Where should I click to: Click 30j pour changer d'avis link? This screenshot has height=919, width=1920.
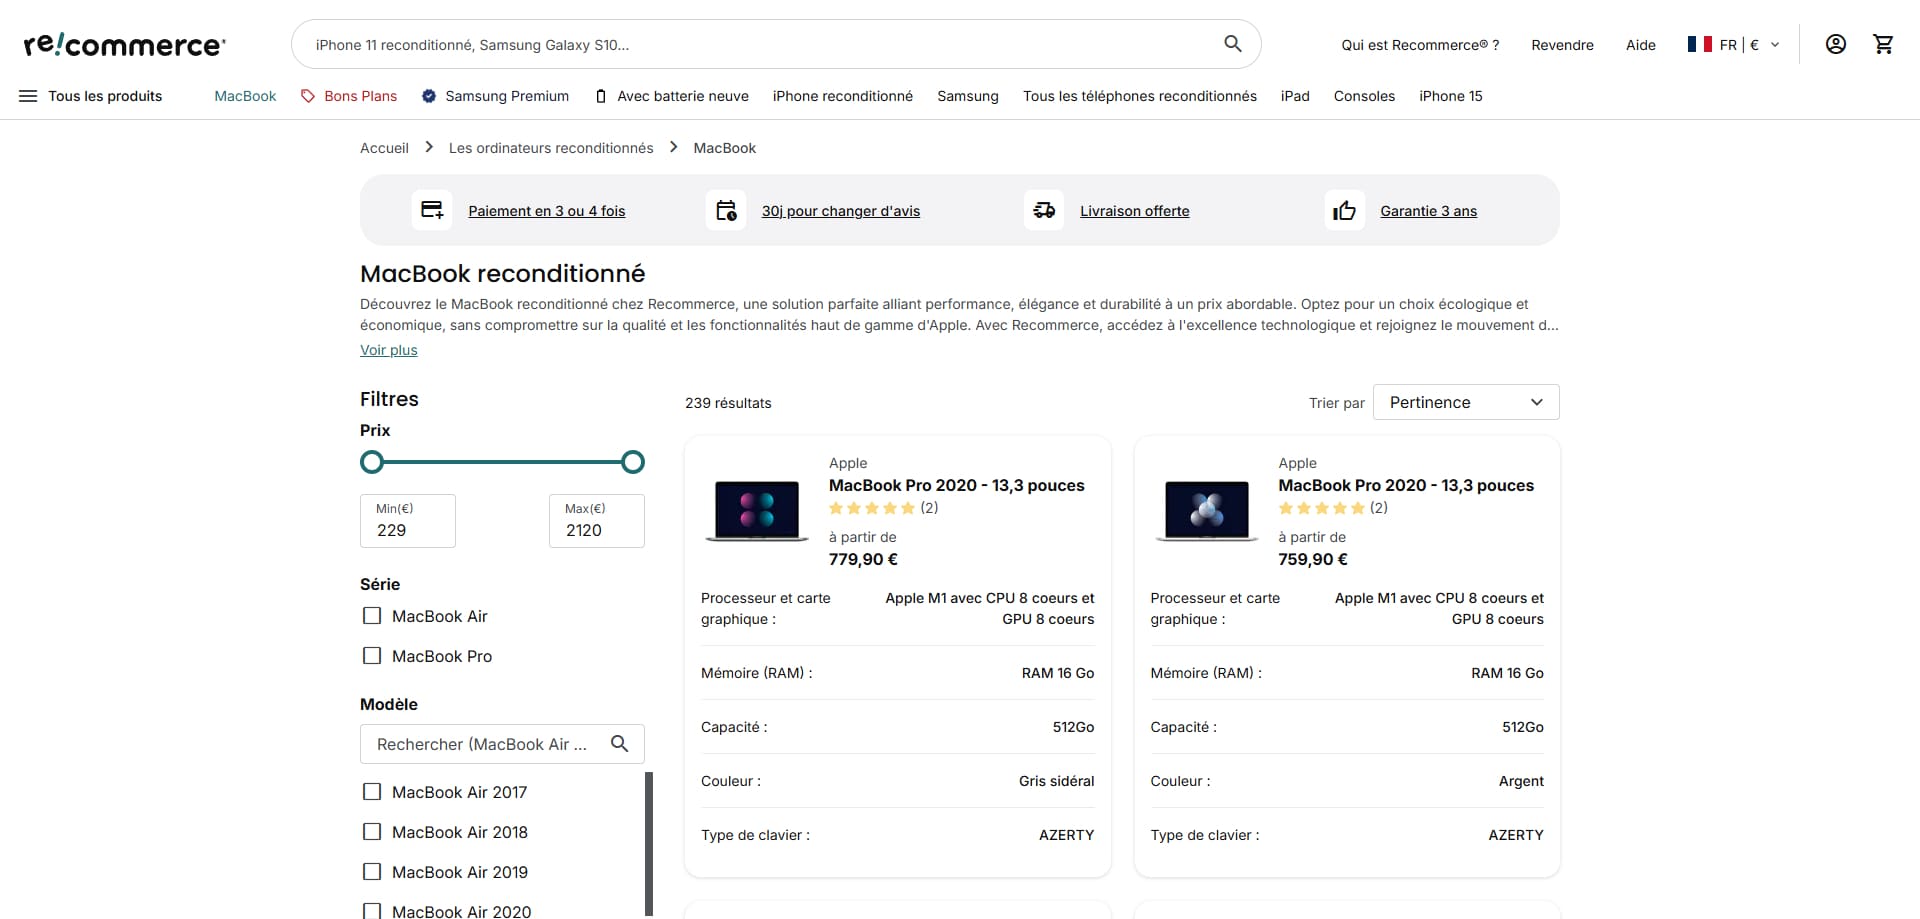(x=841, y=211)
